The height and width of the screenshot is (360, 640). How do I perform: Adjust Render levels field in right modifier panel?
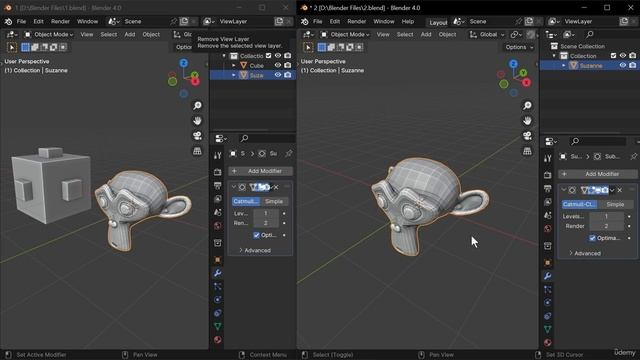606,226
